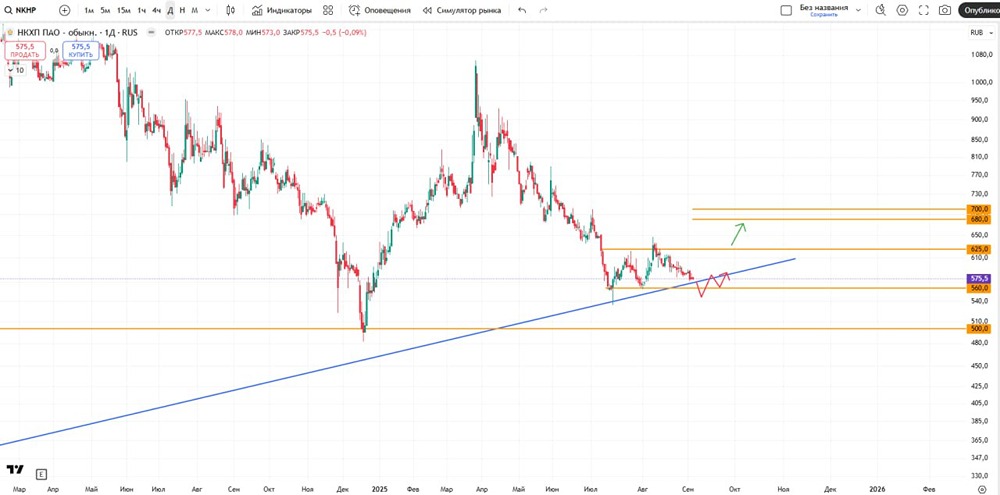Open Оповещения alerts
The height and width of the screenshot is (495, 1000).
click(380, 10)
